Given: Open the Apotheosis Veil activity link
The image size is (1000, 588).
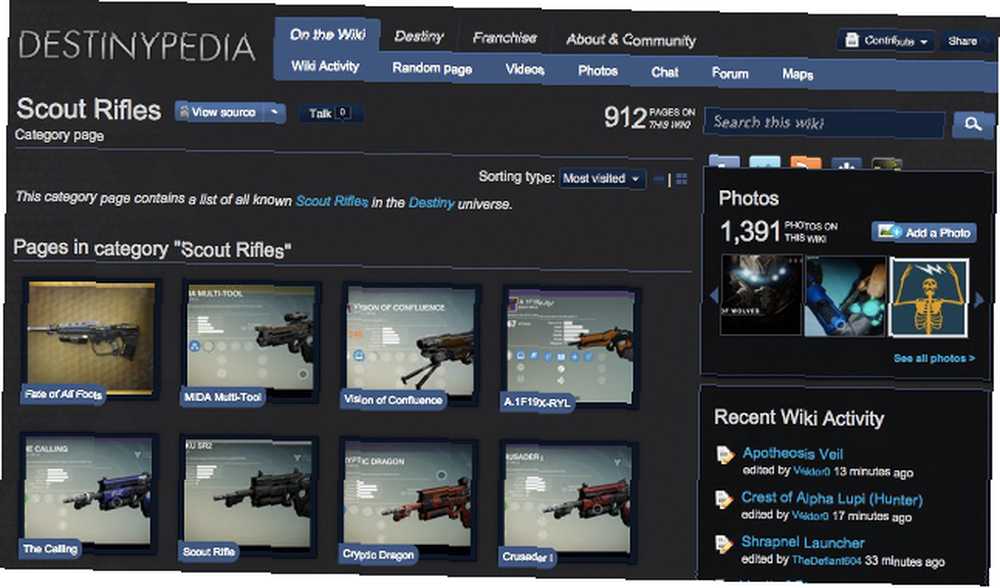Looking at the screenshot, I should click(x=792, y=453).
